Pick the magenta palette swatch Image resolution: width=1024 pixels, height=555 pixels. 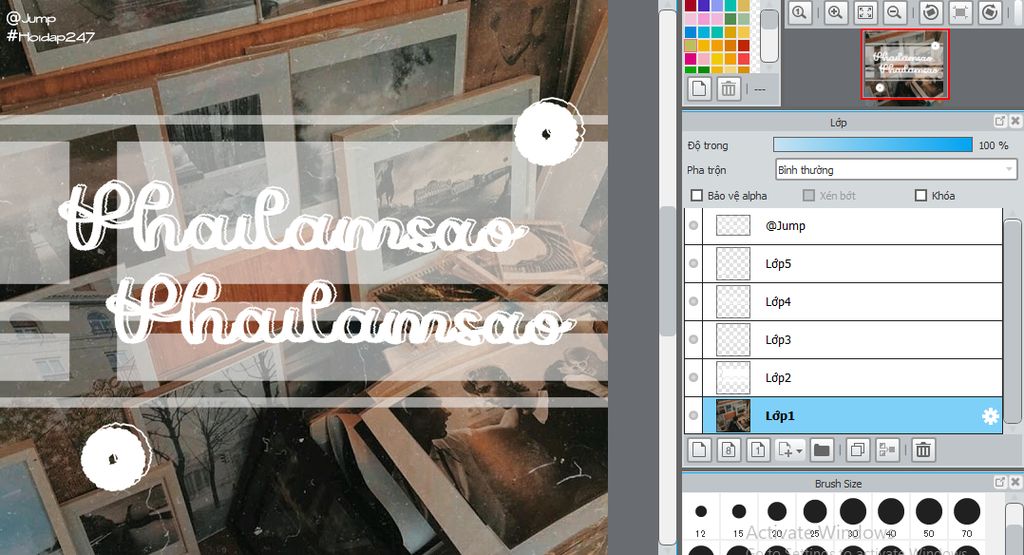pyautogui.click(x=691, y=59)
